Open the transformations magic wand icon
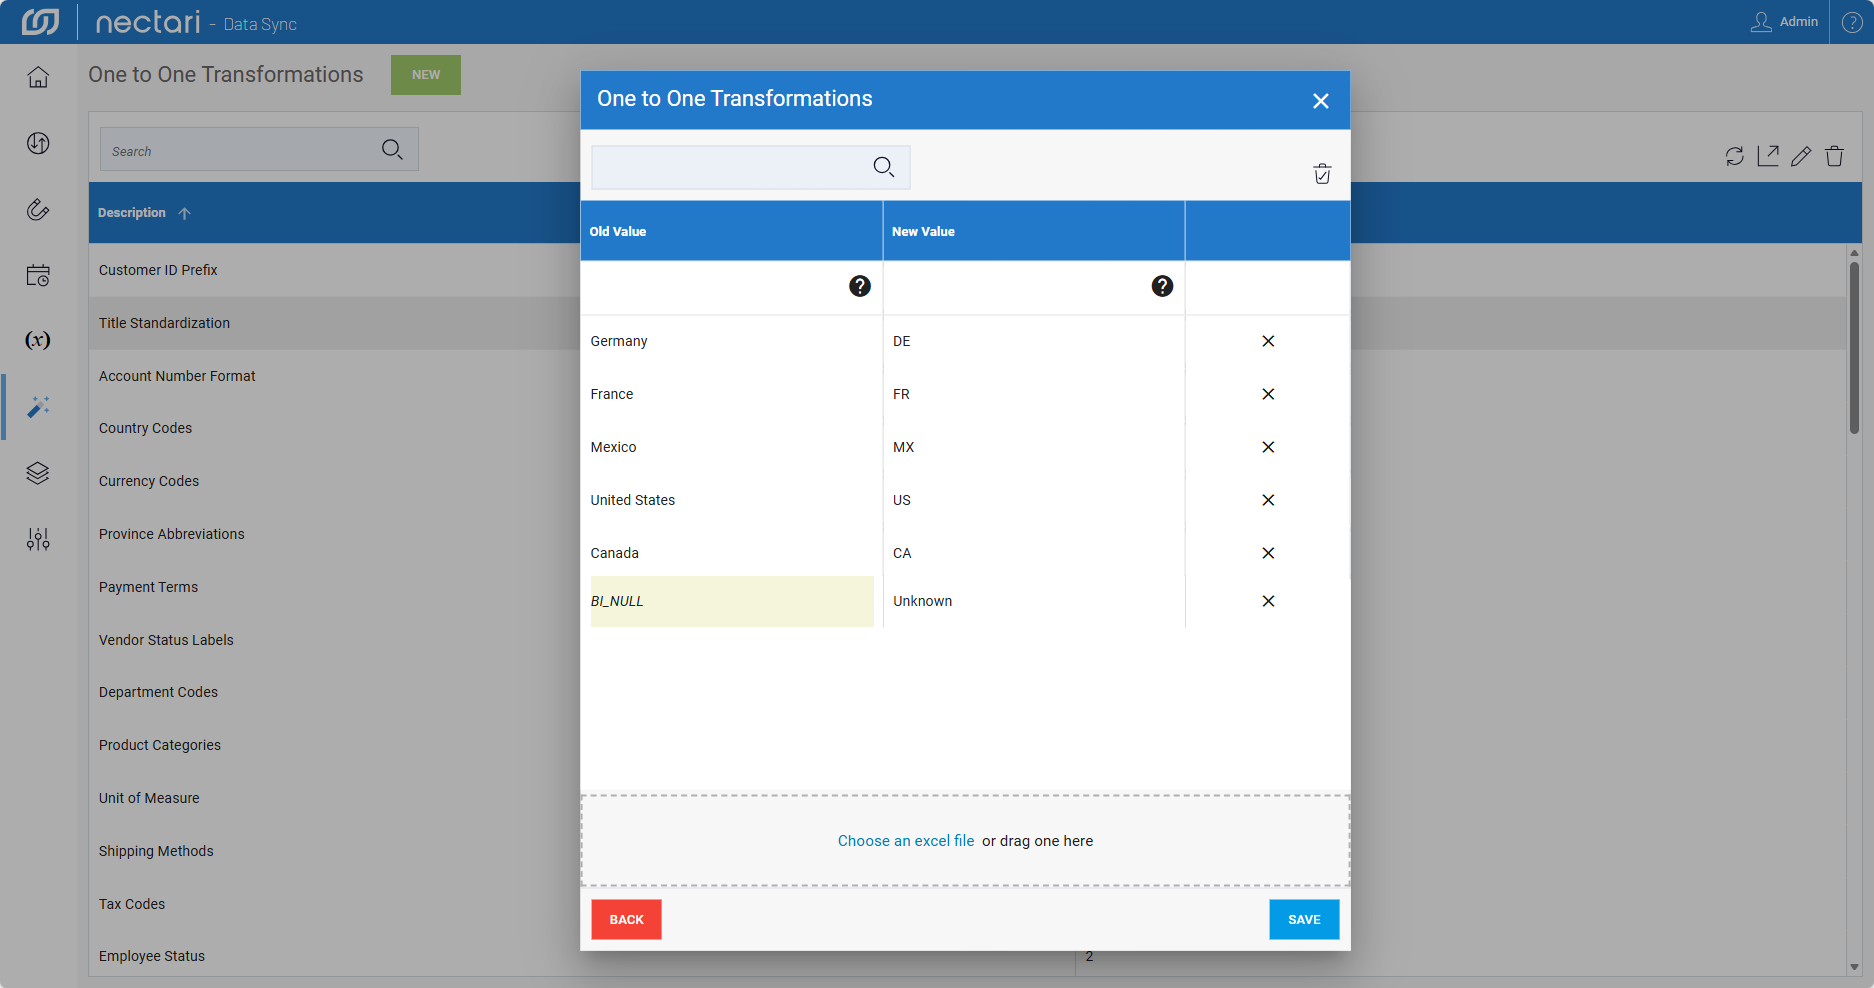Image resolution: width=1874 pixels, height=988 pixels. coord(38,407)
